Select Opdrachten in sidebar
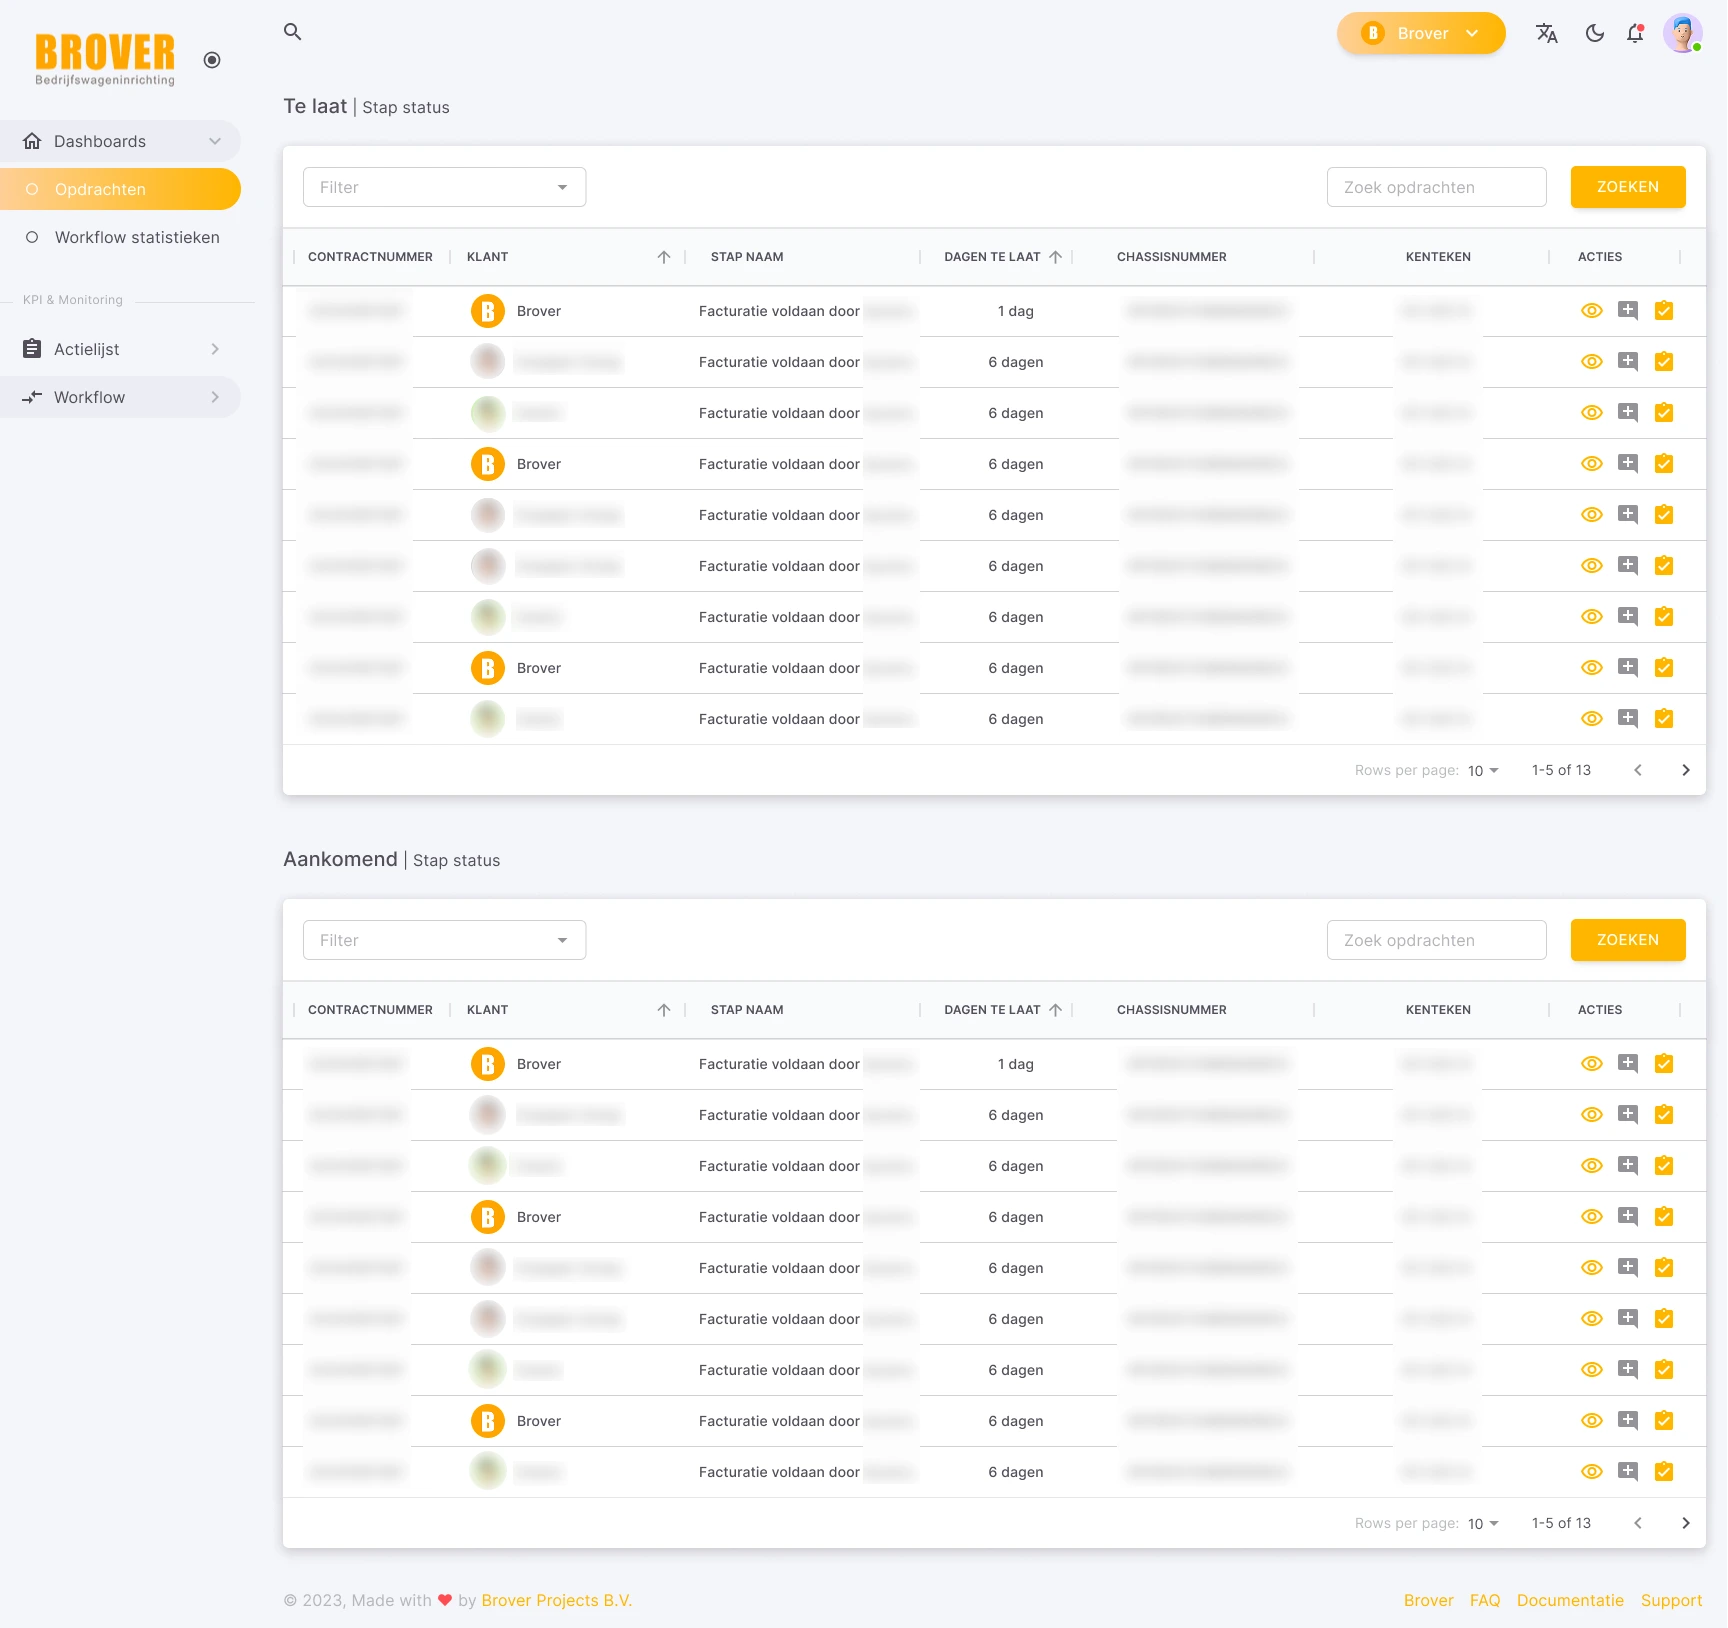Screen dimensions: 1728x1628 tap(120, 189)
